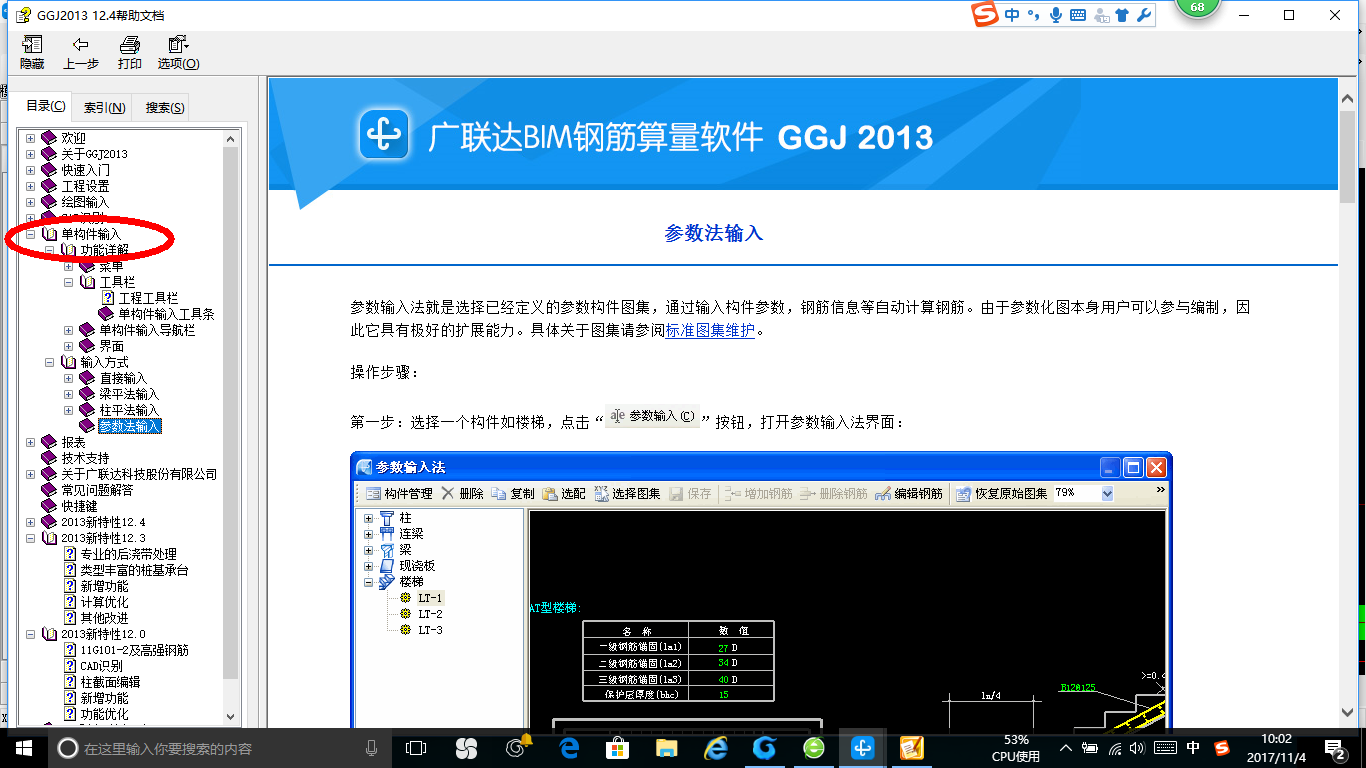Expand the 工程设置 tree node

tap(30, 186)
